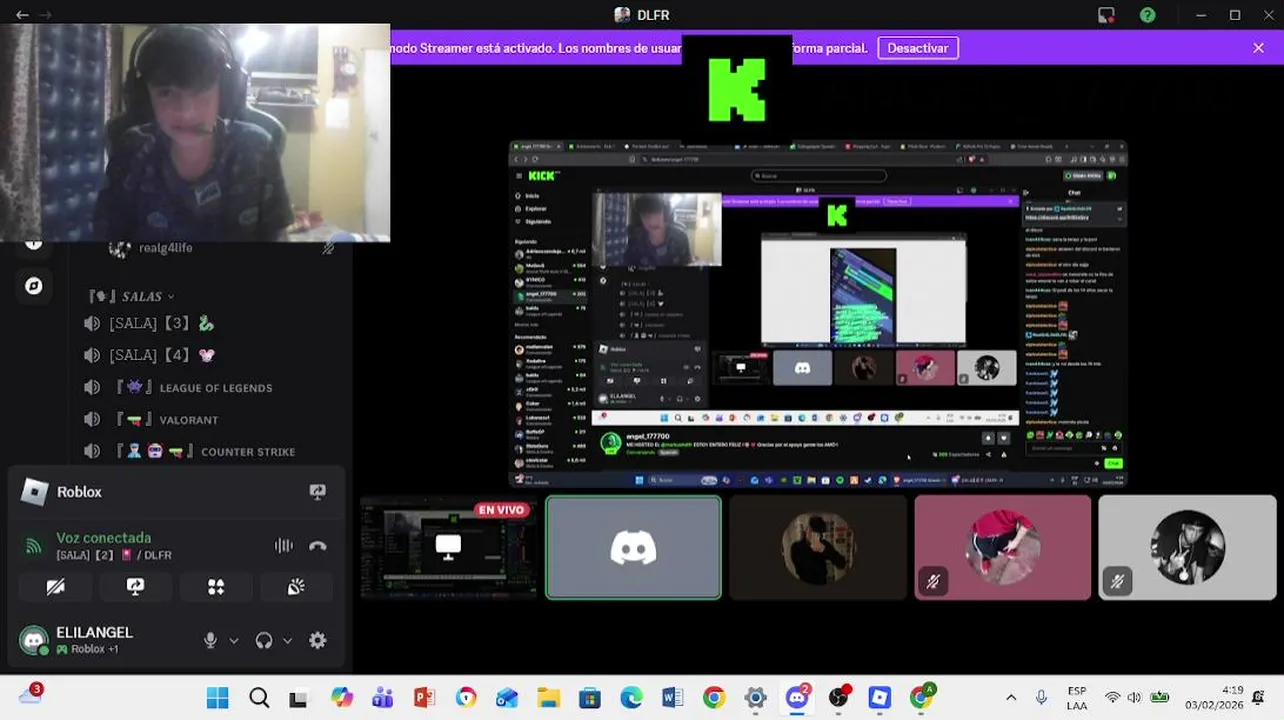Open Microsoft Teams from the taskbar

point(383,698)
